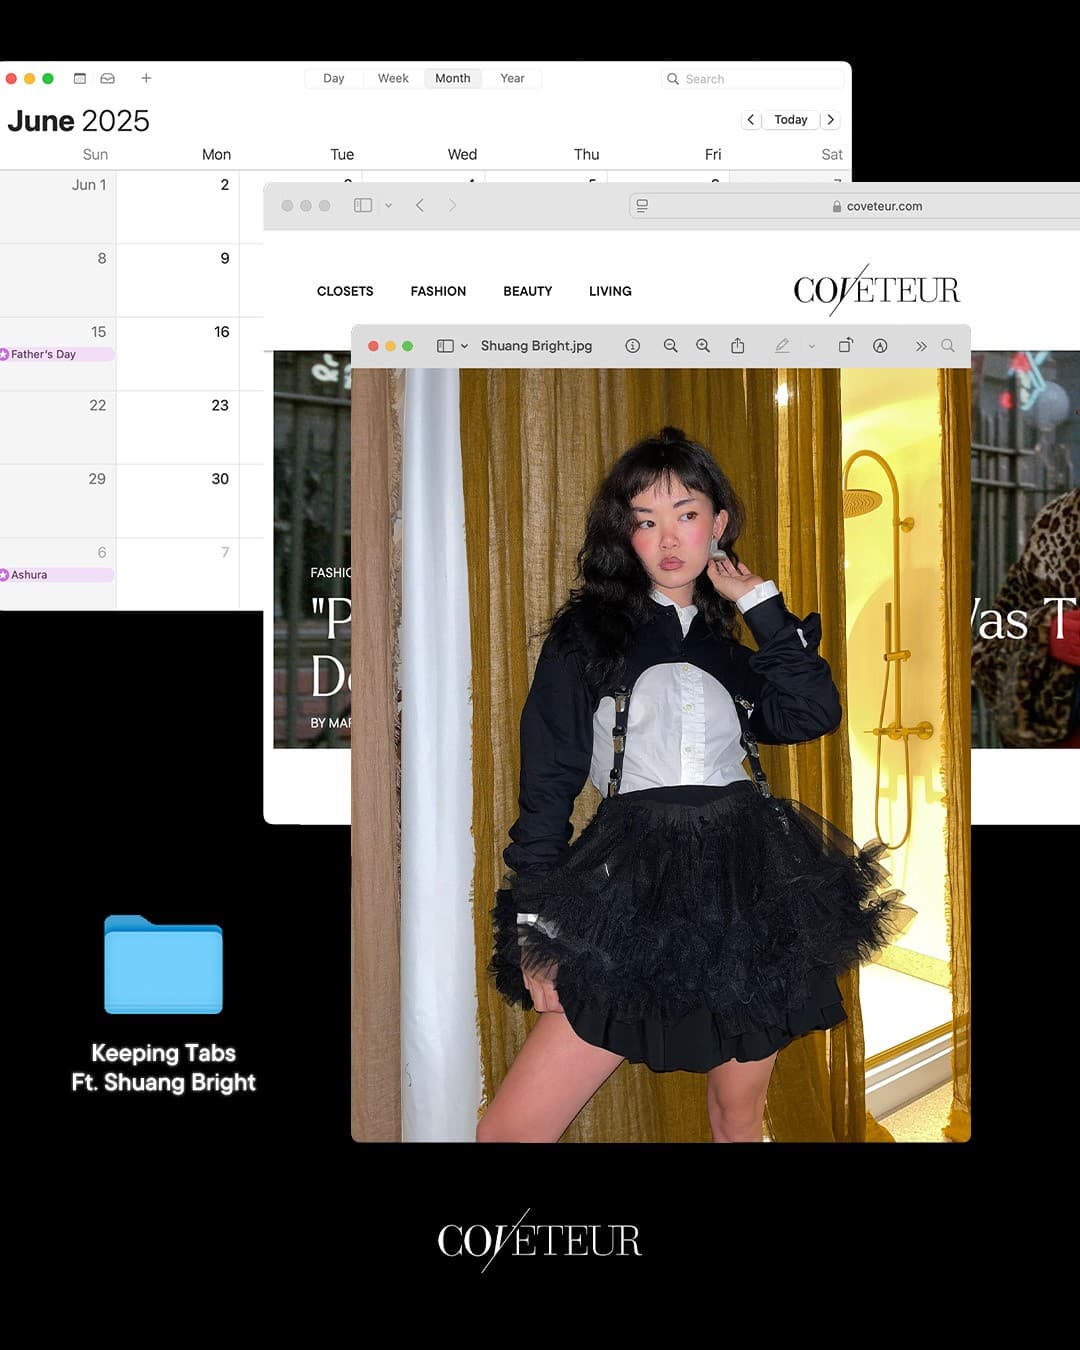Click the Today button in Calendar
Image resolution: width=1080 pixels, height=1350 pixels.
click(x=790, y=120)
